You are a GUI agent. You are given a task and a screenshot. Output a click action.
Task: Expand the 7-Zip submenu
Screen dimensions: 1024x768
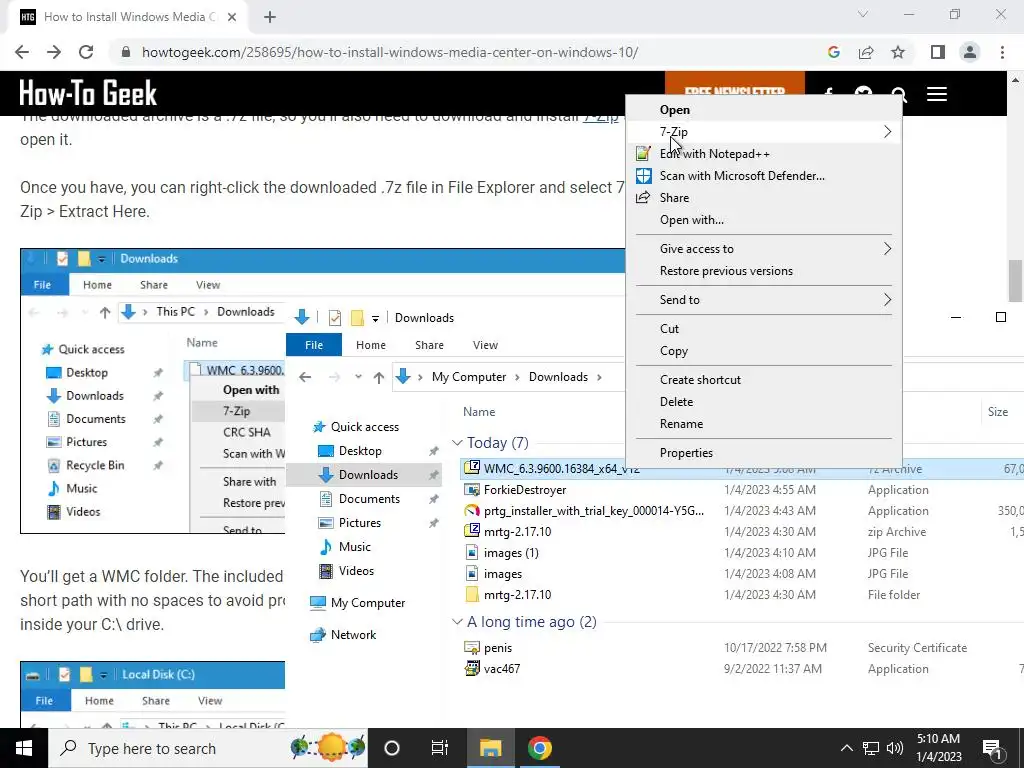[765, 132]
